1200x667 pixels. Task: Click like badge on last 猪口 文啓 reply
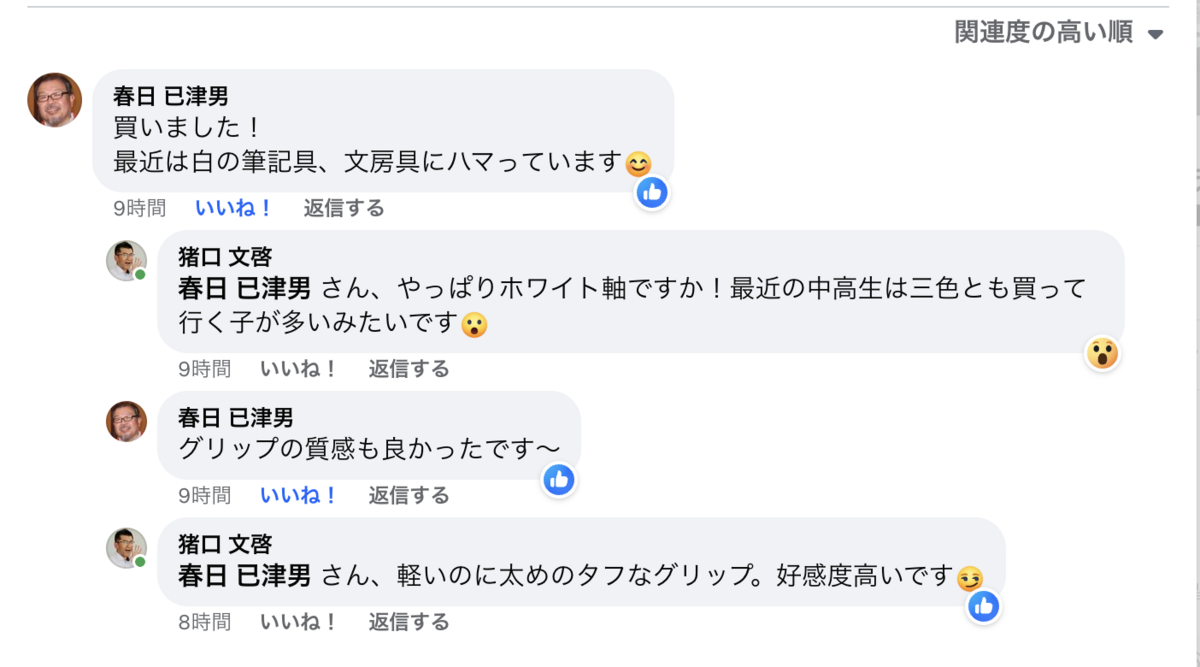(x=984, y=606)
